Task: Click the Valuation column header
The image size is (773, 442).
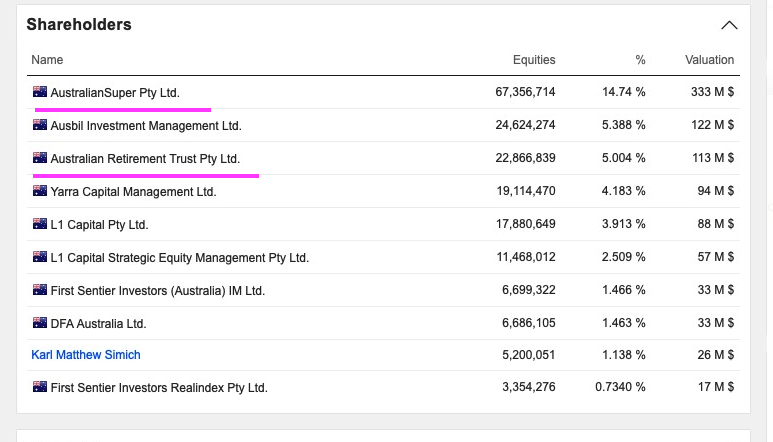Action: pos(709,60)
